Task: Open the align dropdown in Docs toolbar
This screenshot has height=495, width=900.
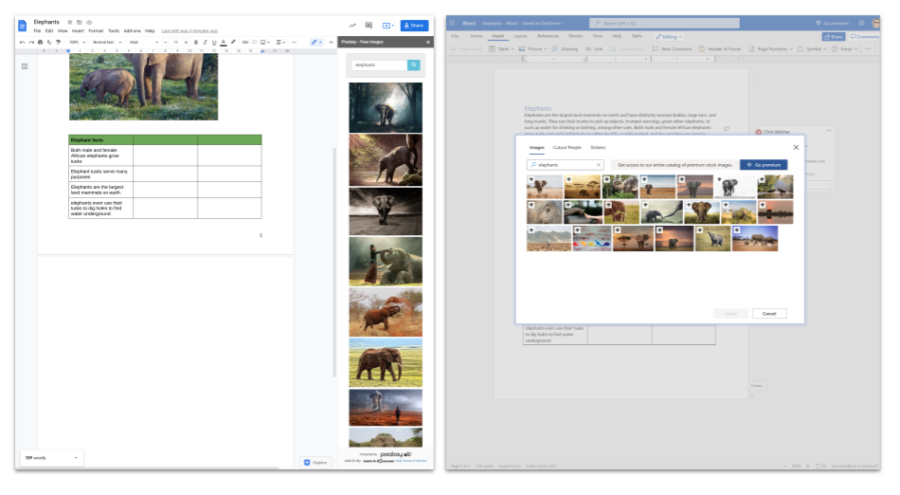Action: tap(281, 42)
